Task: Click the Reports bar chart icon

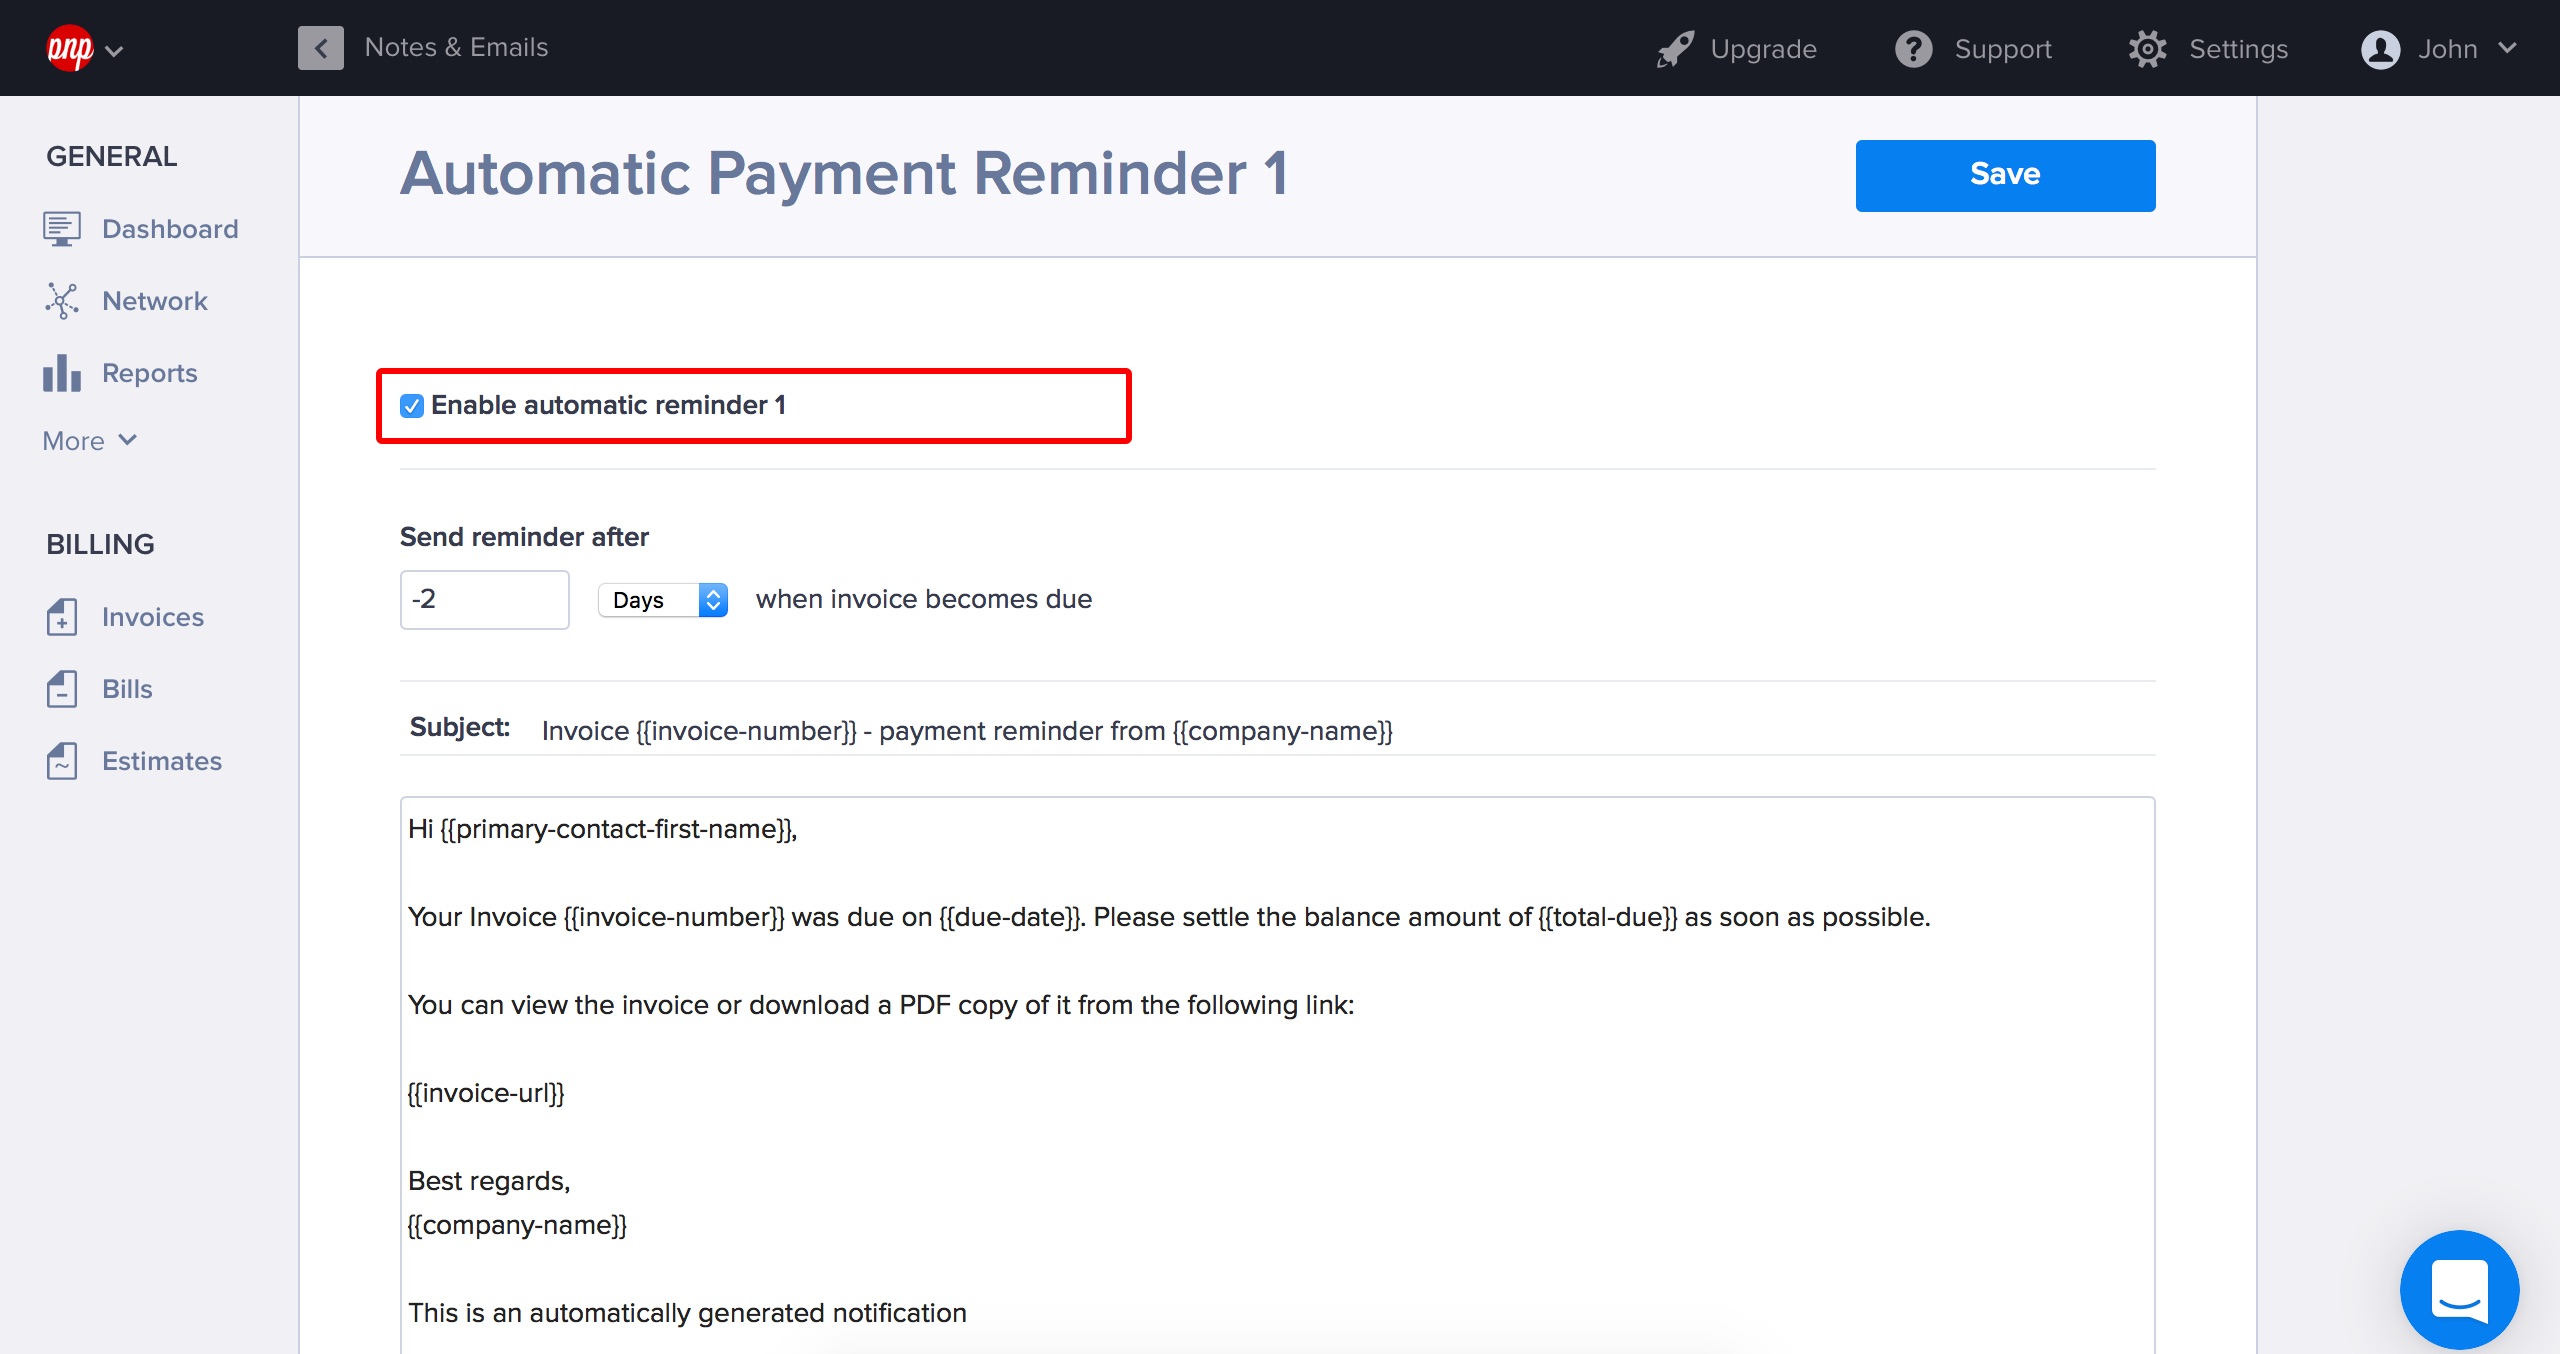Action: pyautogui.click(x=61, y=373)
